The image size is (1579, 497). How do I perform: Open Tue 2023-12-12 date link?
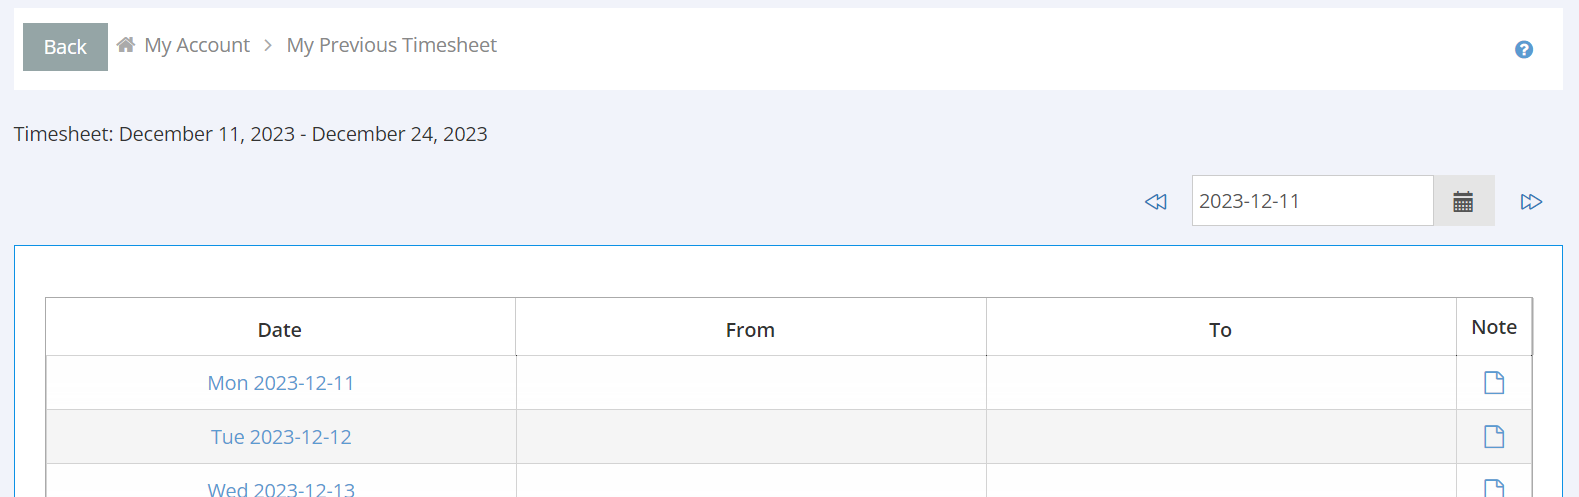click(281, 437)
